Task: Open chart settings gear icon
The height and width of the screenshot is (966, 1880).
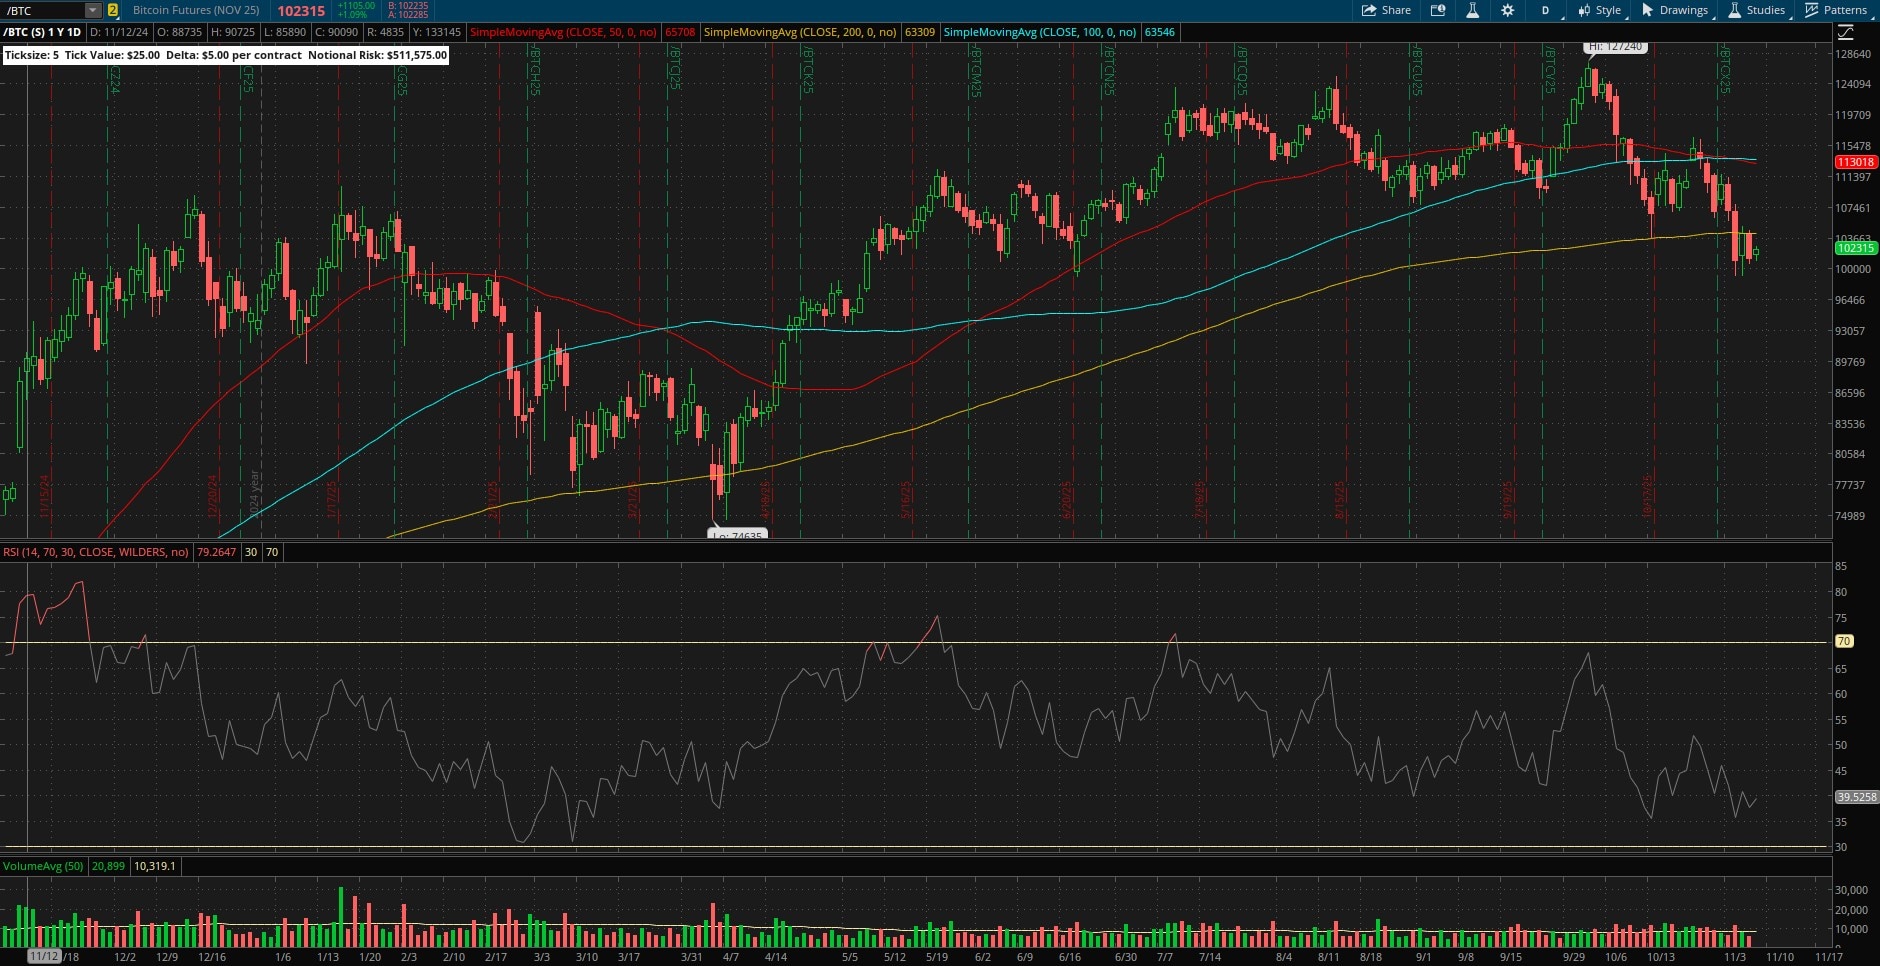Action: pyautogui.click(x=1507, y=10)
